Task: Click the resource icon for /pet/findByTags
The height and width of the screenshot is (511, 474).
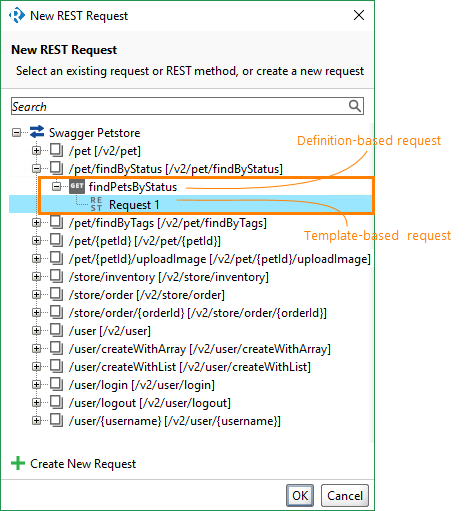Action: click(56, 222)
